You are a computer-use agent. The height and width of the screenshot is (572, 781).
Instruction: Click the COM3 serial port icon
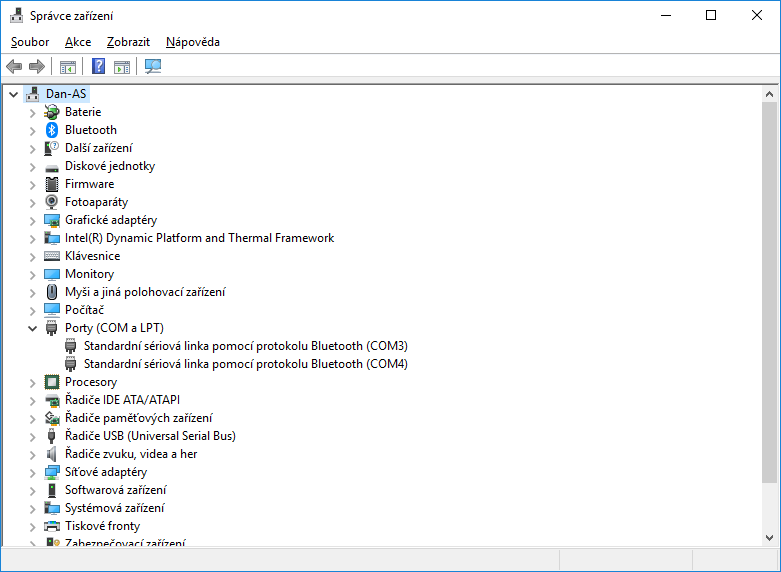(71, 346)
